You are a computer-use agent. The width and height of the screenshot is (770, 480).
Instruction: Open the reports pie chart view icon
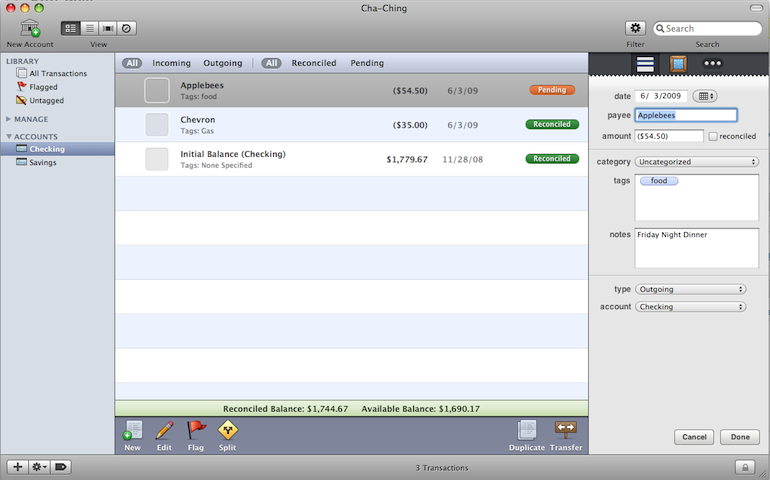pyautogui.click(x=126, y=28)
